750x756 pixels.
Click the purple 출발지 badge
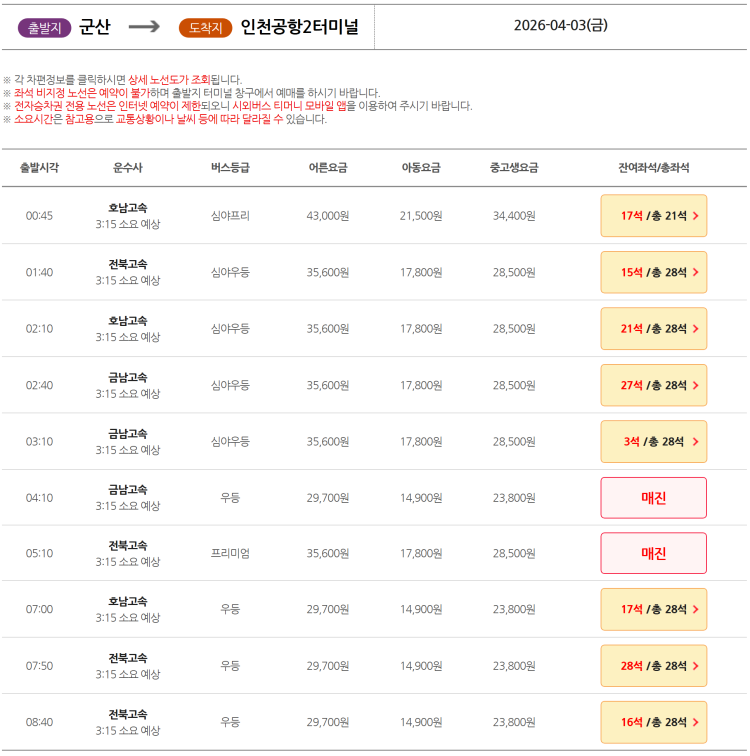[45, 28]
